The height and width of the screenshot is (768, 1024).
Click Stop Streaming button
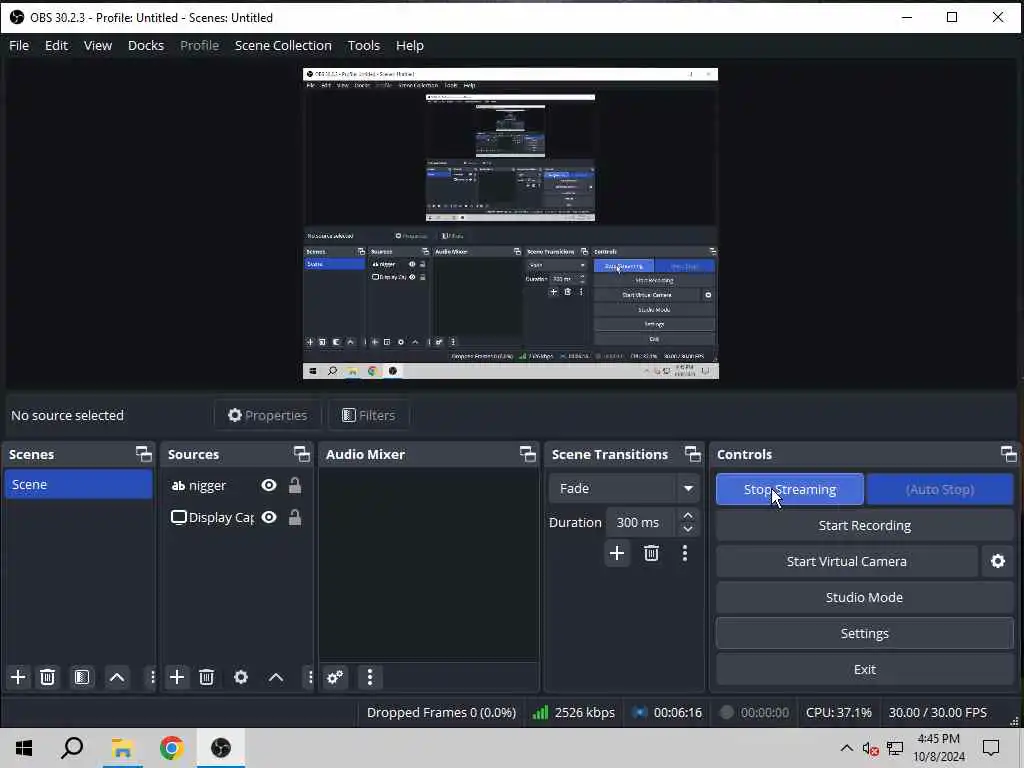point(790,489)
